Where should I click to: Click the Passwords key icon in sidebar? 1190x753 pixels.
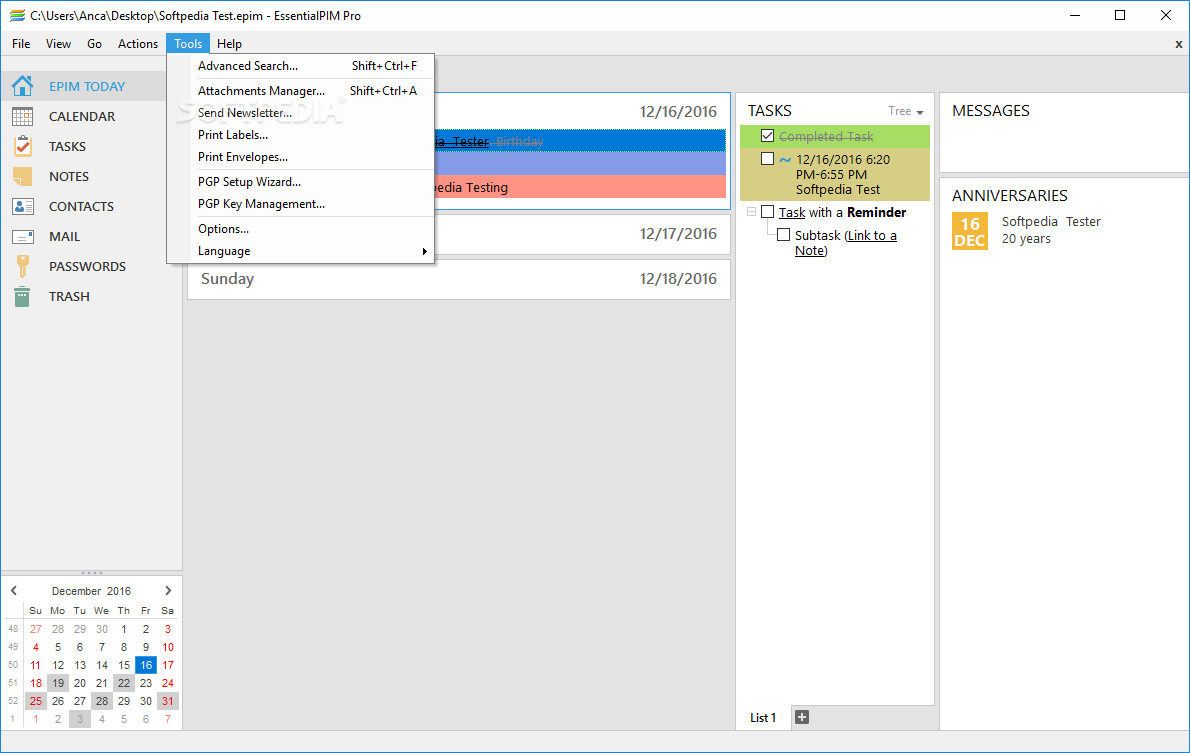(x=22, y=266)
